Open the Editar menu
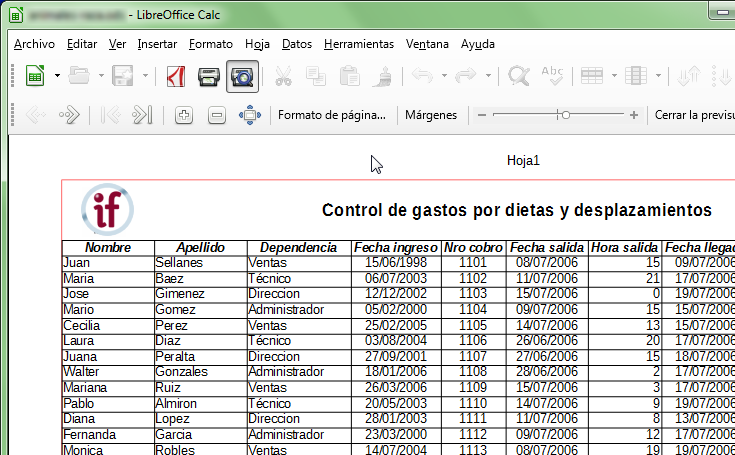 [x=82, y=44]
